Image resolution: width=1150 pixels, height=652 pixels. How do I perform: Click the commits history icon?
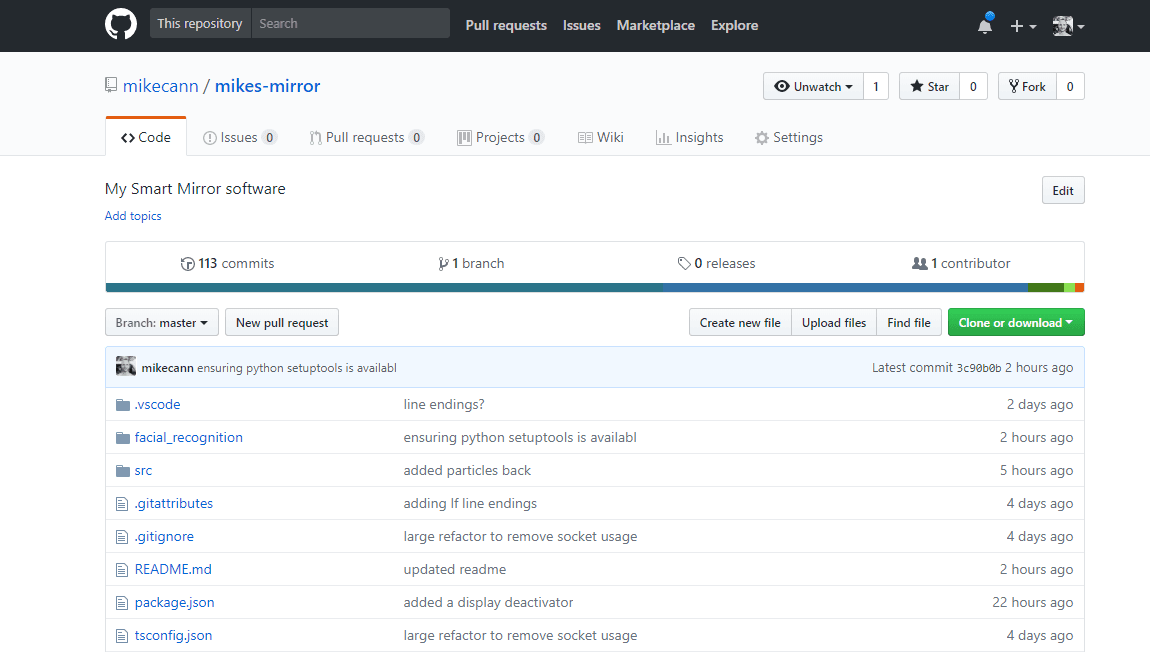187,264
